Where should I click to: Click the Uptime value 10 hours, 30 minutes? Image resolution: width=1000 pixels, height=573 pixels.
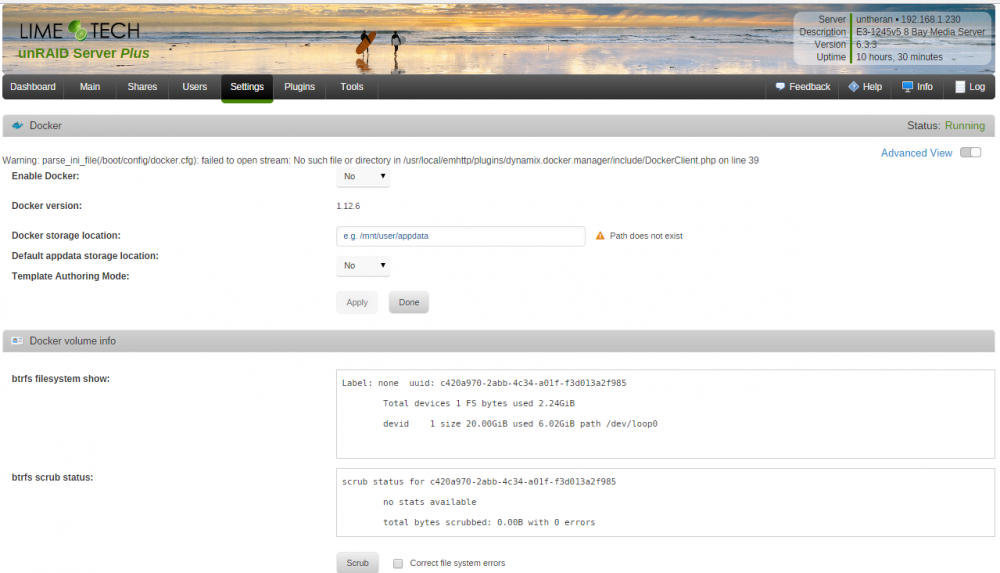(899, 57)
